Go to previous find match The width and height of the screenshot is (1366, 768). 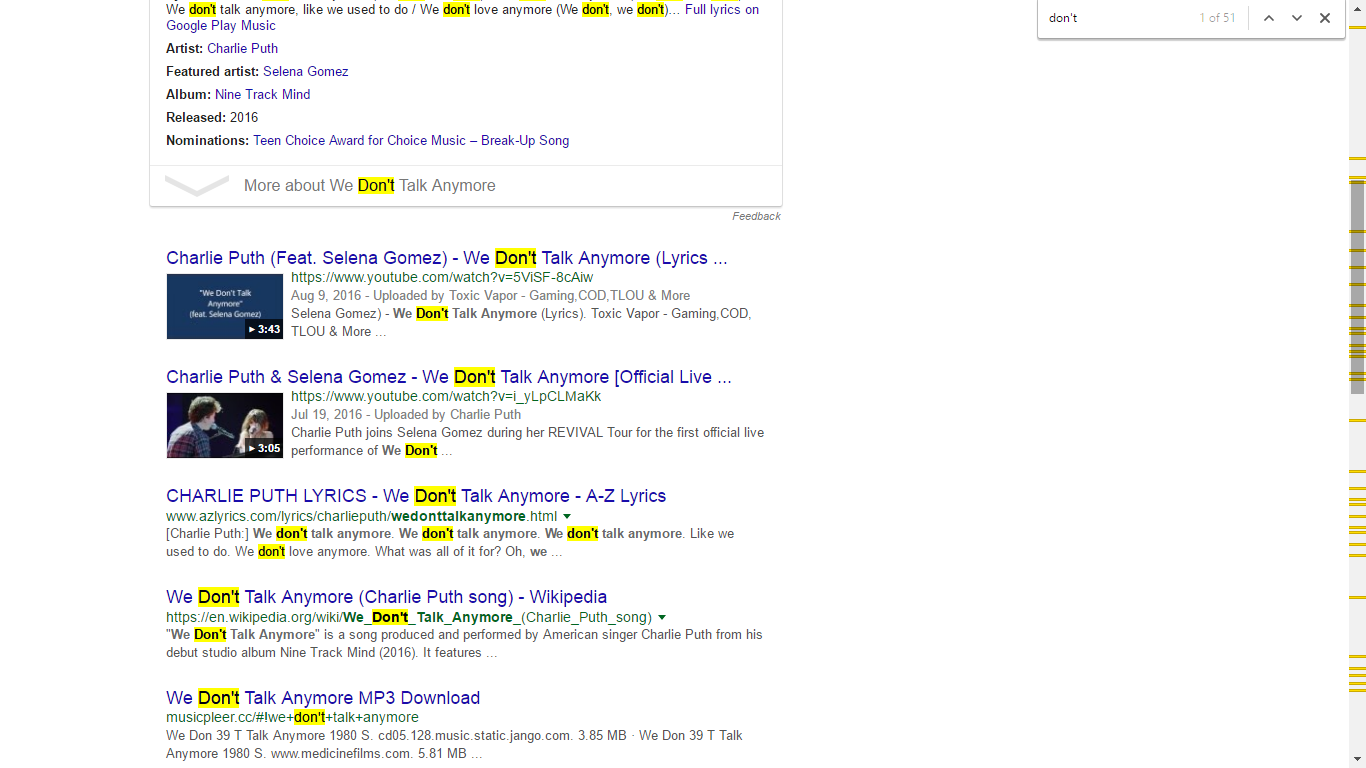pyautogui.click(x=1269, y=18)
